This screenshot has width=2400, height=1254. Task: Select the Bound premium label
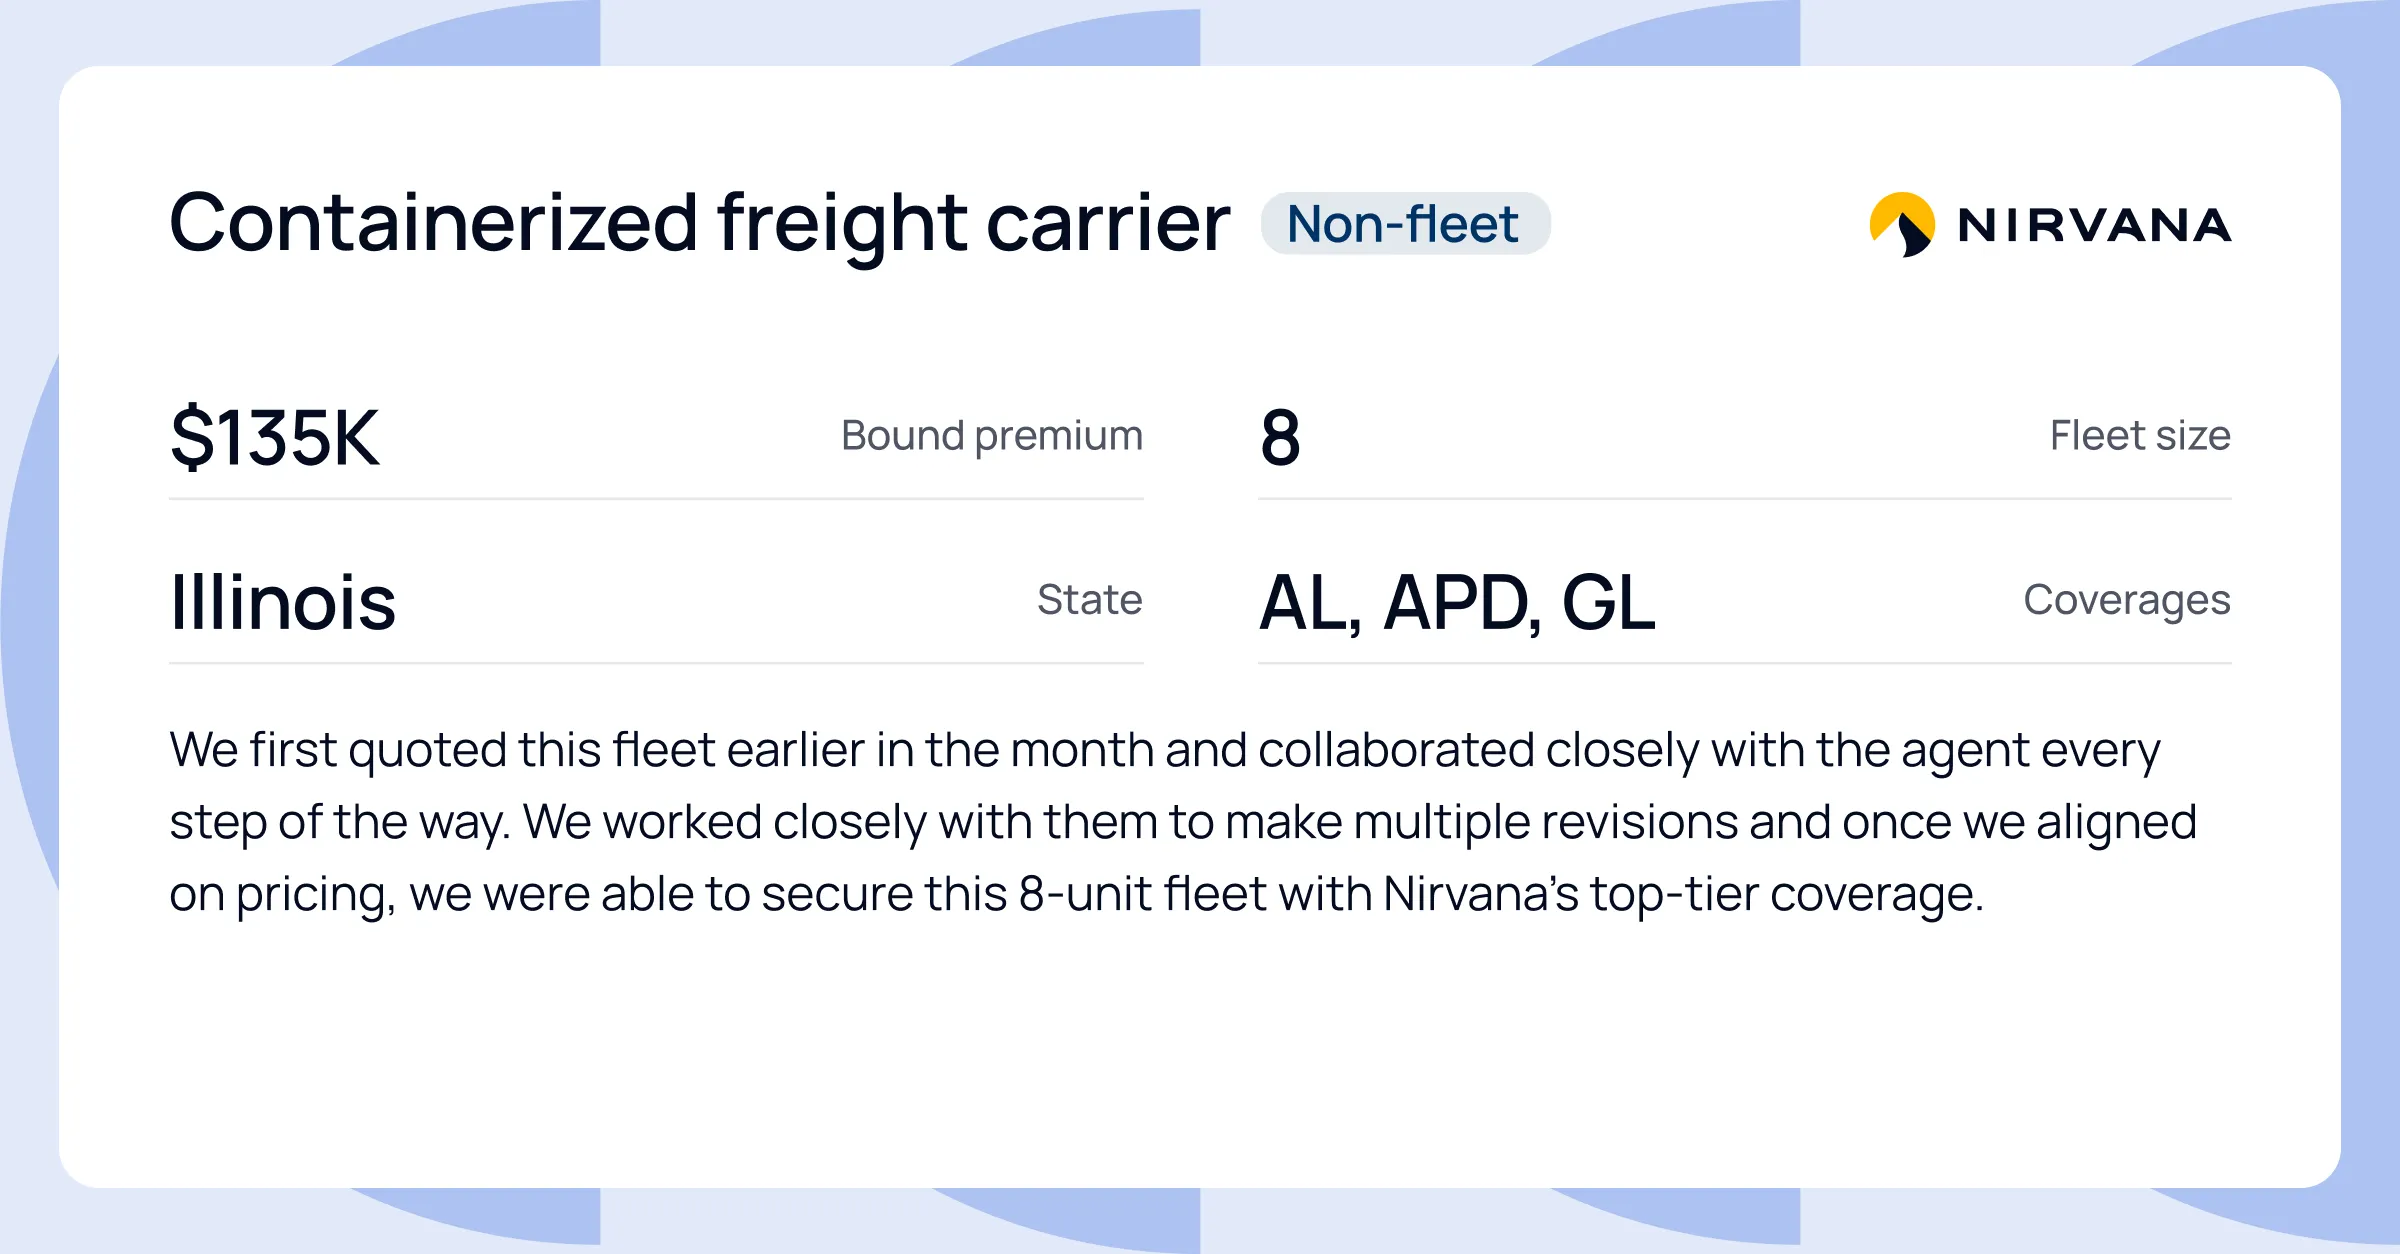991,436
